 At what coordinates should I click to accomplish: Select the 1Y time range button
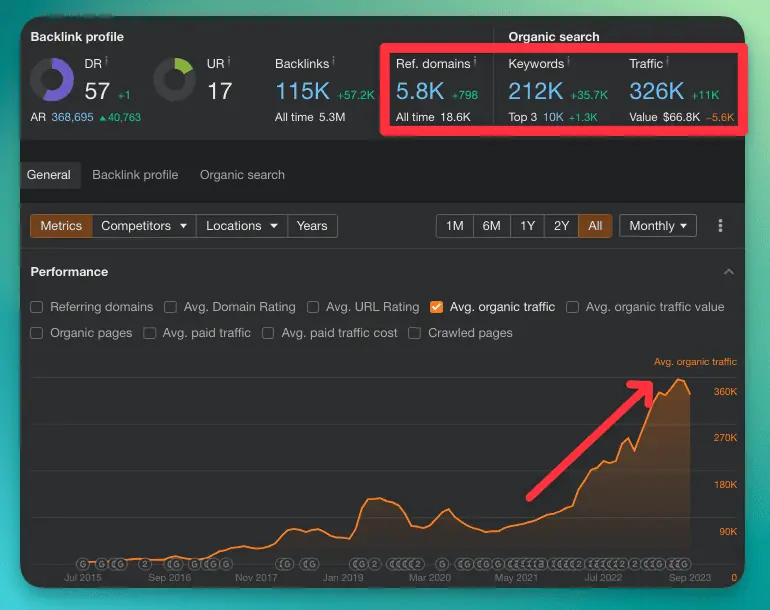point(527,226)
